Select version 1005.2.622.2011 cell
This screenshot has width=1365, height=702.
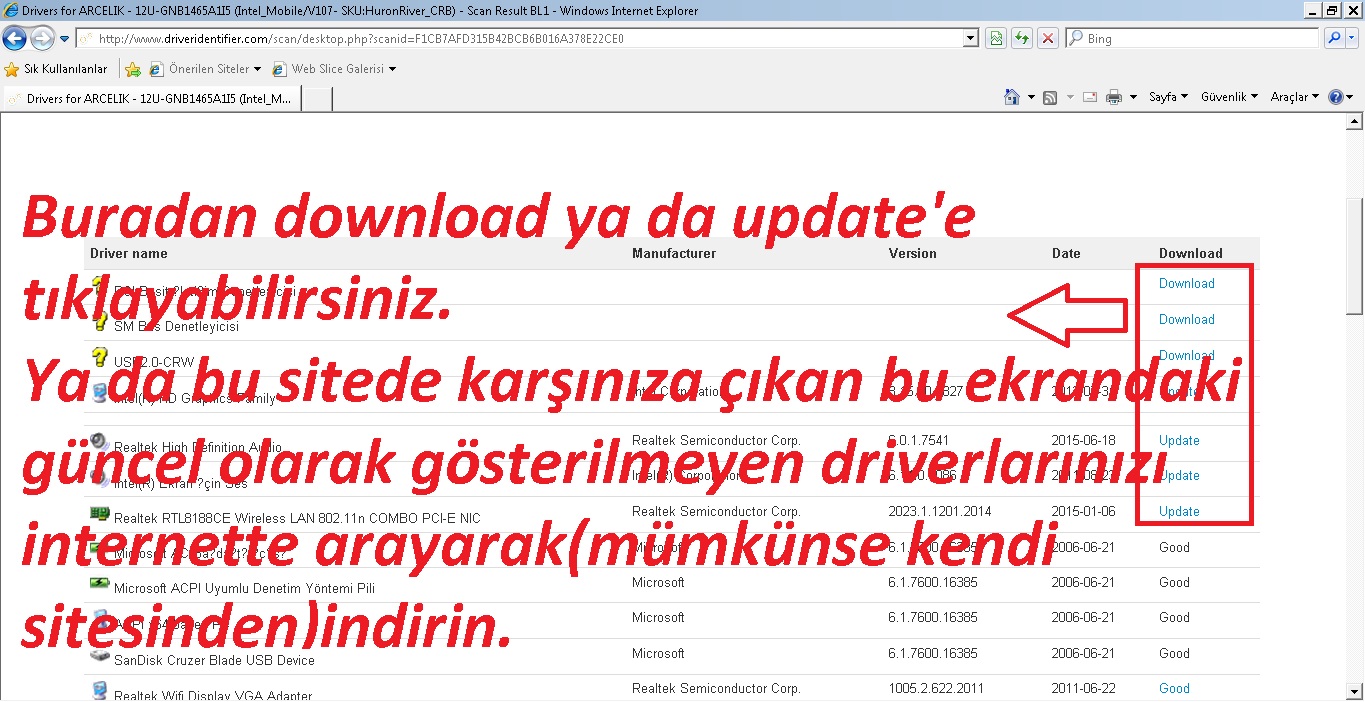click(937, 688)
